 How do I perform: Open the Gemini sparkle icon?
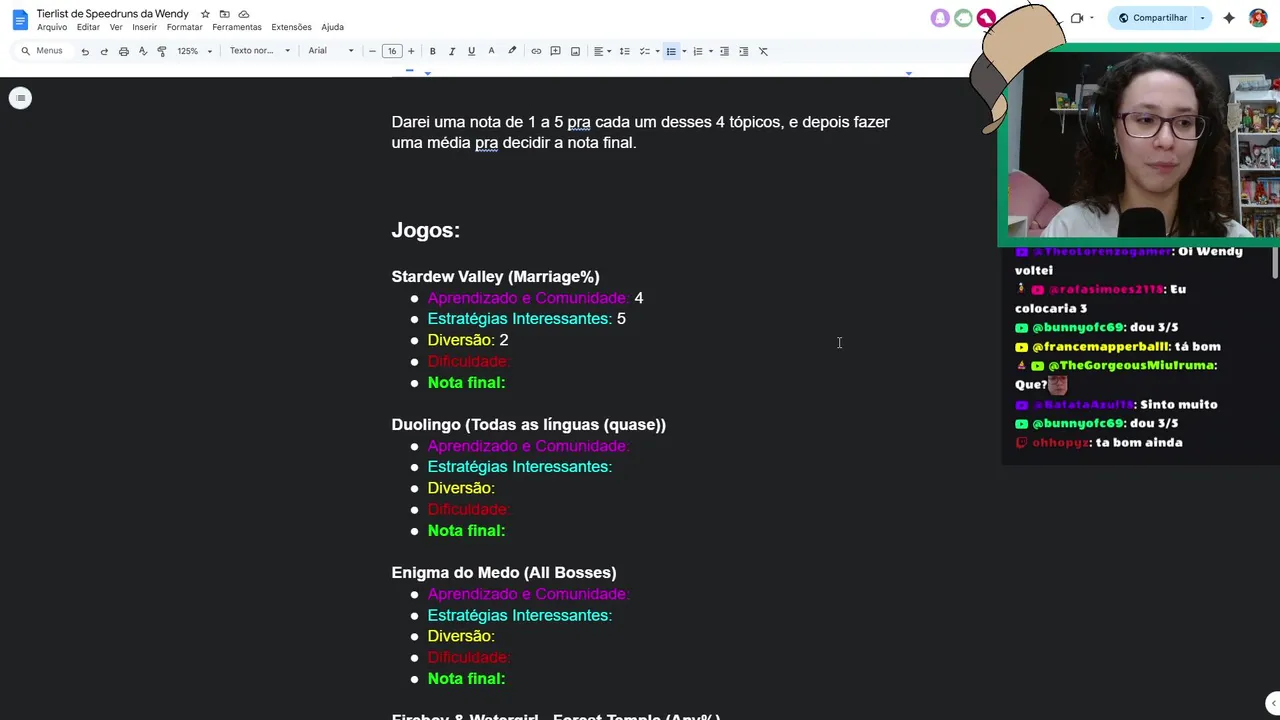(1229, 18)
